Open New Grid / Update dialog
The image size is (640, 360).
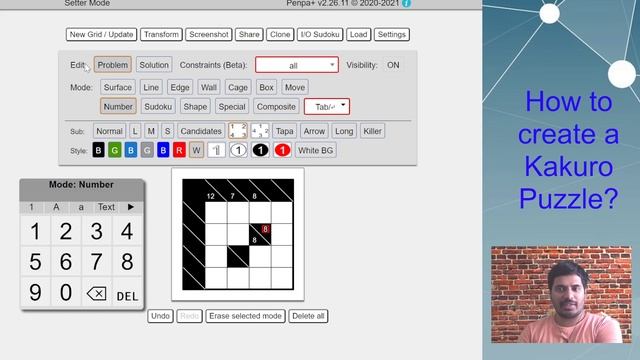click(x=101, y=34)
